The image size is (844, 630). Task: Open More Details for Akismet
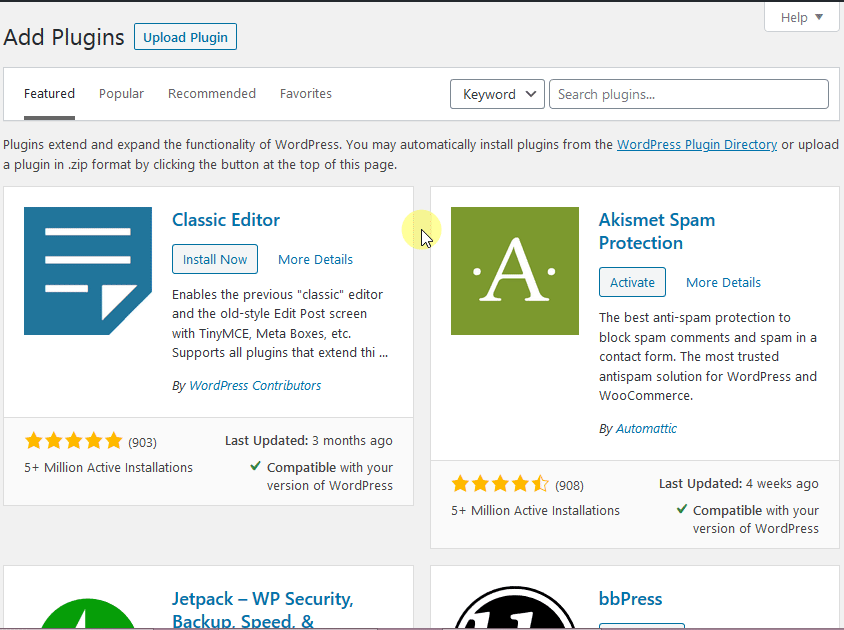[x=723, y=282]
